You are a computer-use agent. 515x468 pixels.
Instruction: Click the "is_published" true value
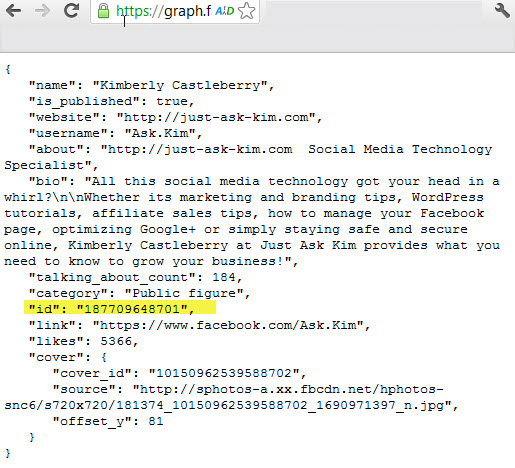click(172, 101)
